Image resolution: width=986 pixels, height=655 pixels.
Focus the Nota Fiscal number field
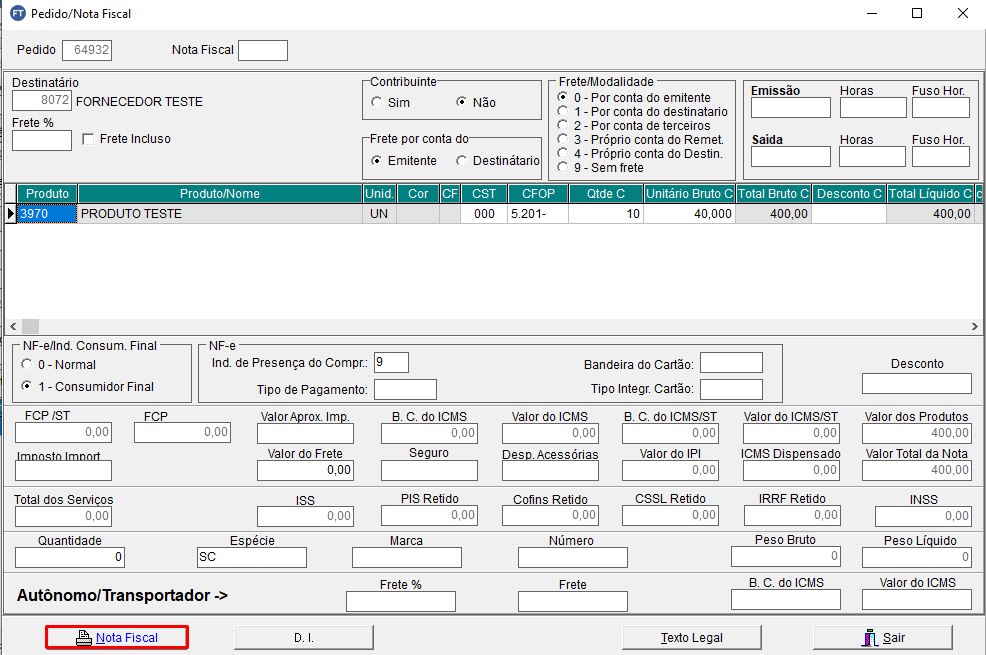coord(262,50)
